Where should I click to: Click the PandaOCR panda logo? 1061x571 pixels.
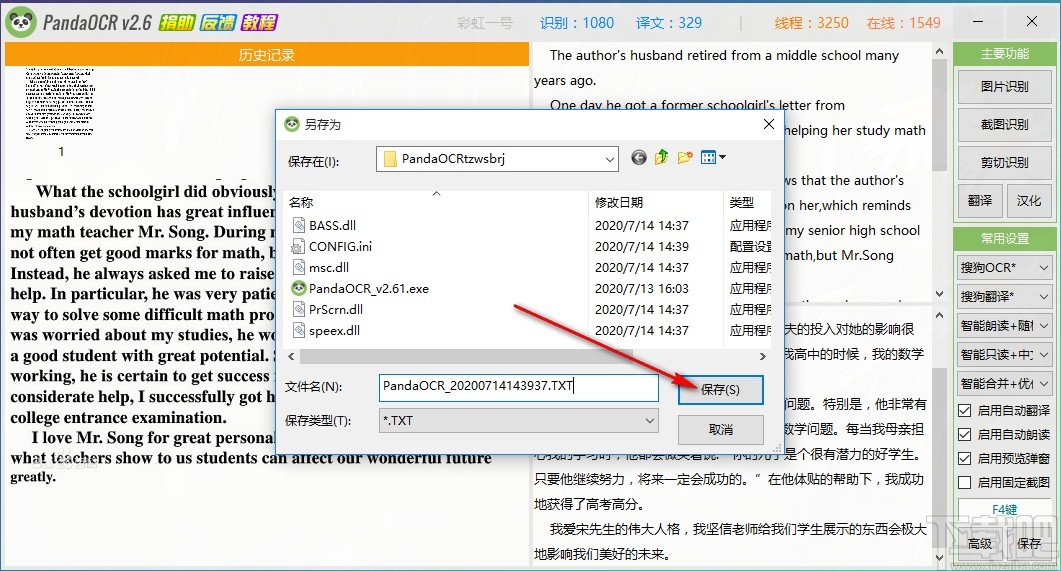coord(20,23)
